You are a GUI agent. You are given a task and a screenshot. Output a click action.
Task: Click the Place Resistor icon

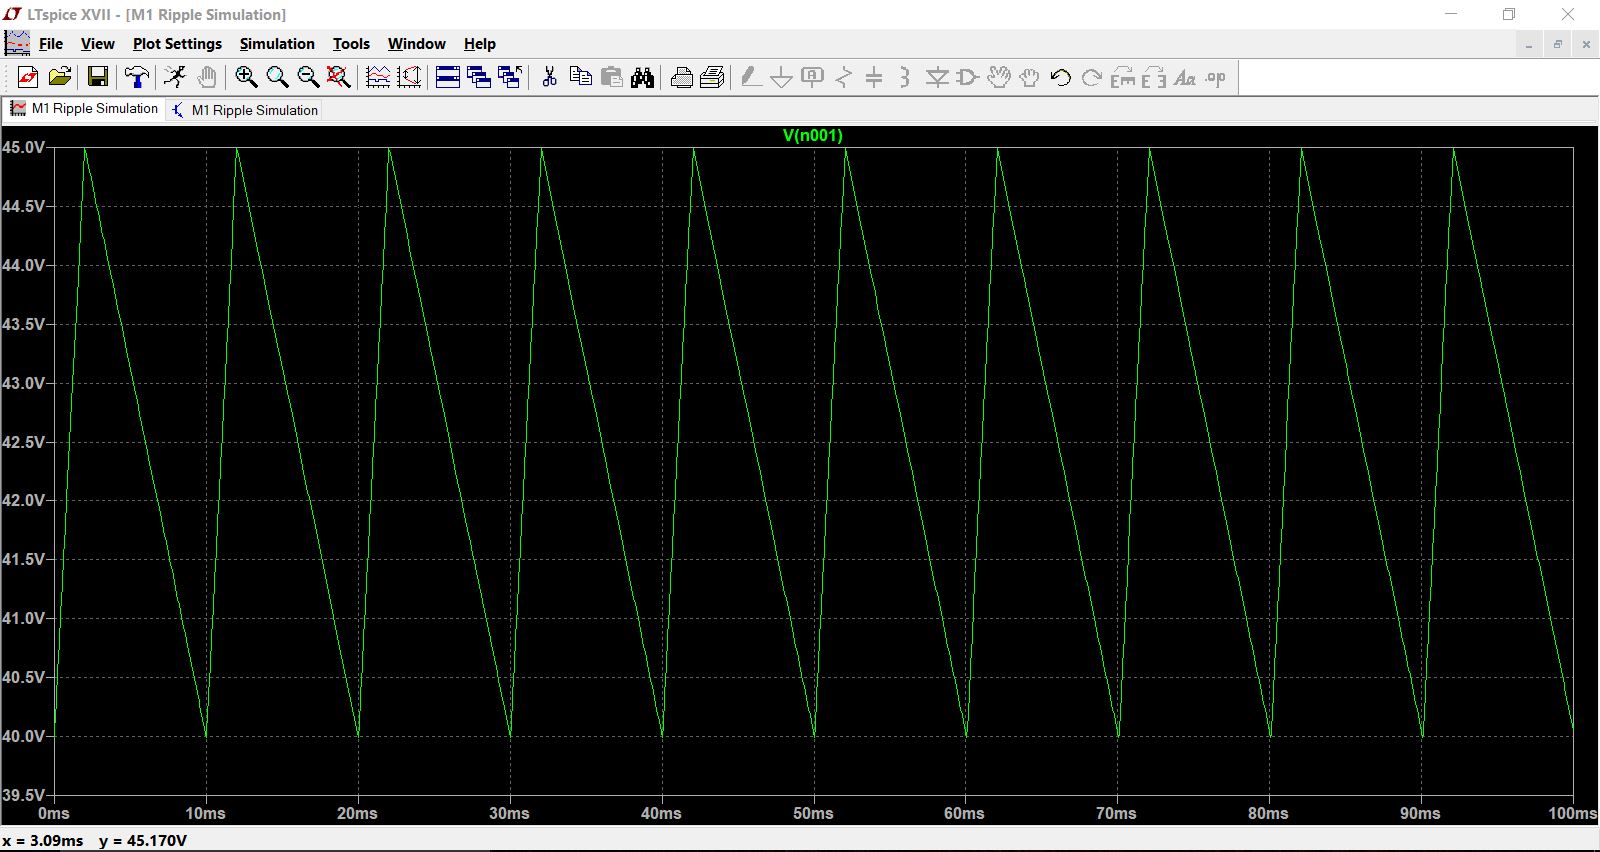pos(844,77)
